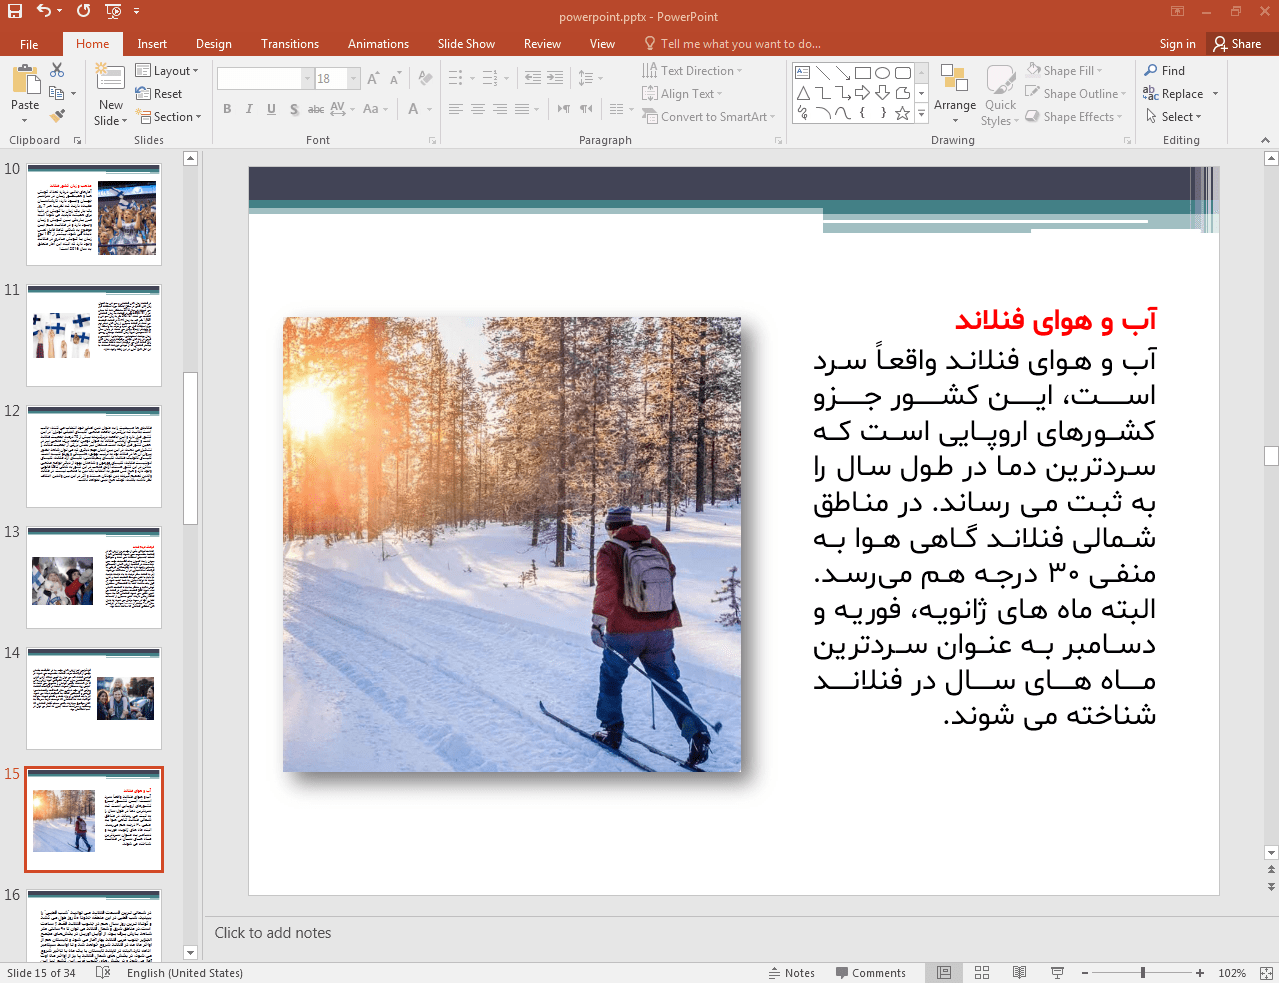Open the Shape Outline dropdown
The image size is (1279, 983).
(1076, 93)
